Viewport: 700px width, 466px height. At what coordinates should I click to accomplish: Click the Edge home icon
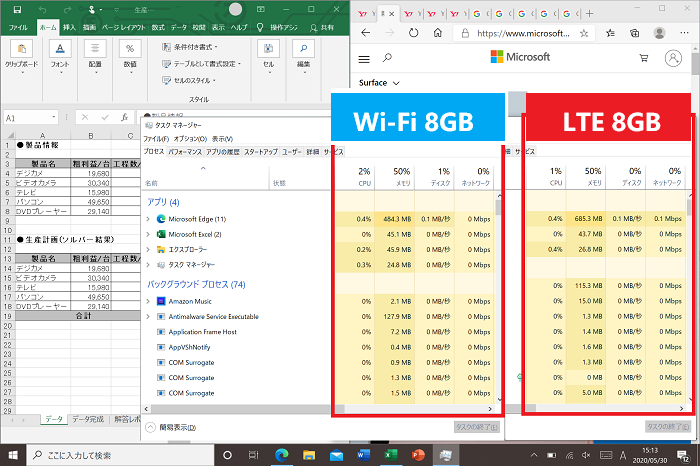[x=438, y=33]
